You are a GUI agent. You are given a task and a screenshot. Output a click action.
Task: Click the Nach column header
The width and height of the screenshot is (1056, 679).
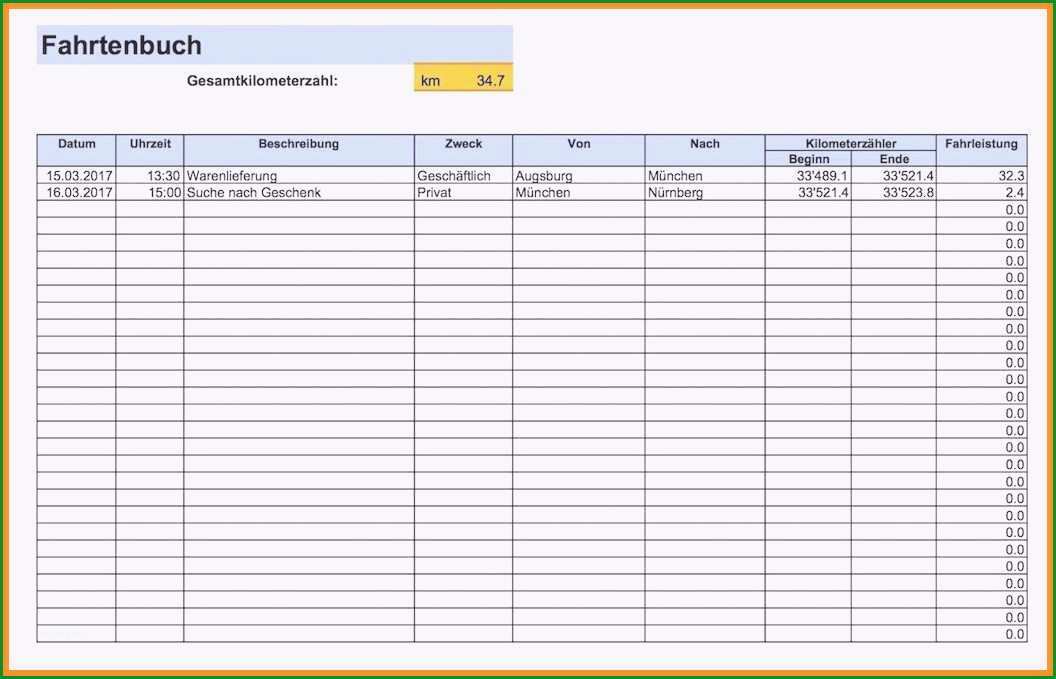705,151
